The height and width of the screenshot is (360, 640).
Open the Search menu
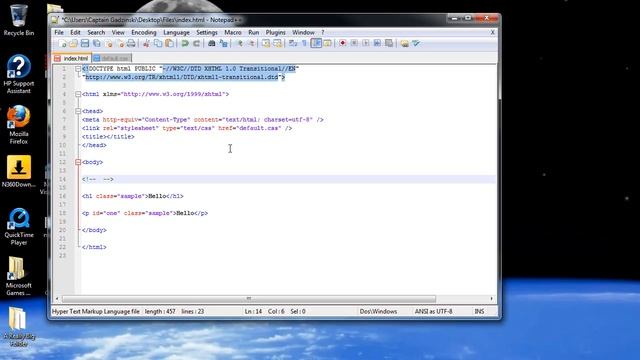(x=96, y=32)
